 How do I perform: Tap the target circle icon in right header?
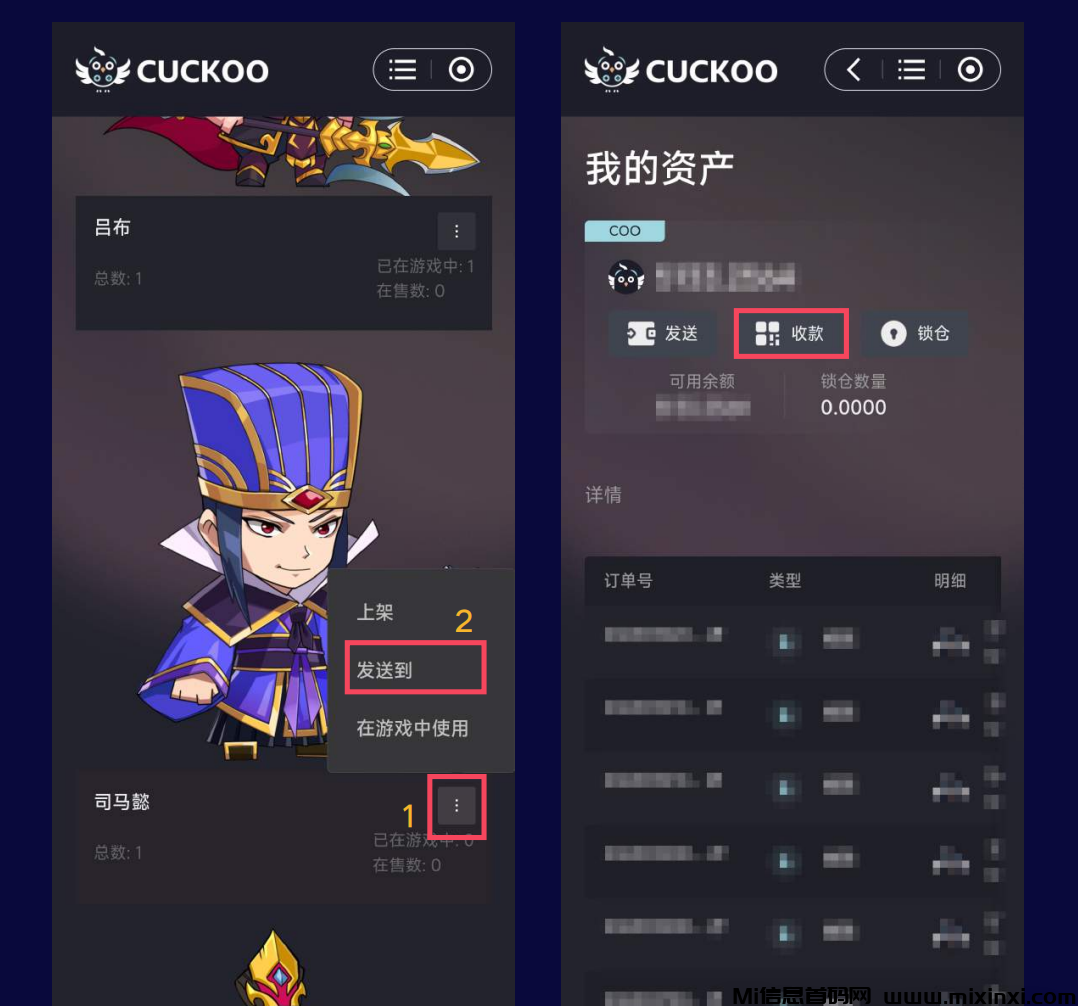pyautogui.click(x=970, y=69)
